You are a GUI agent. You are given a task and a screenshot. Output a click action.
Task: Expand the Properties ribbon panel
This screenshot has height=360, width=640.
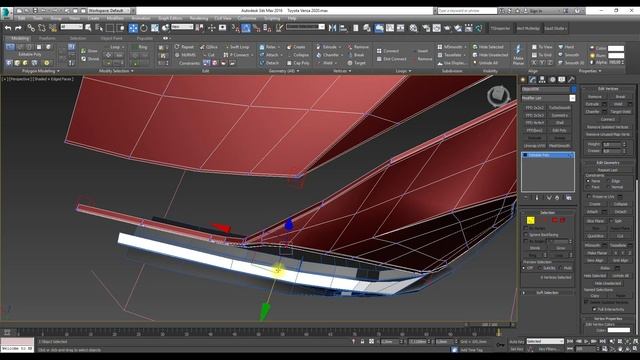590,71
